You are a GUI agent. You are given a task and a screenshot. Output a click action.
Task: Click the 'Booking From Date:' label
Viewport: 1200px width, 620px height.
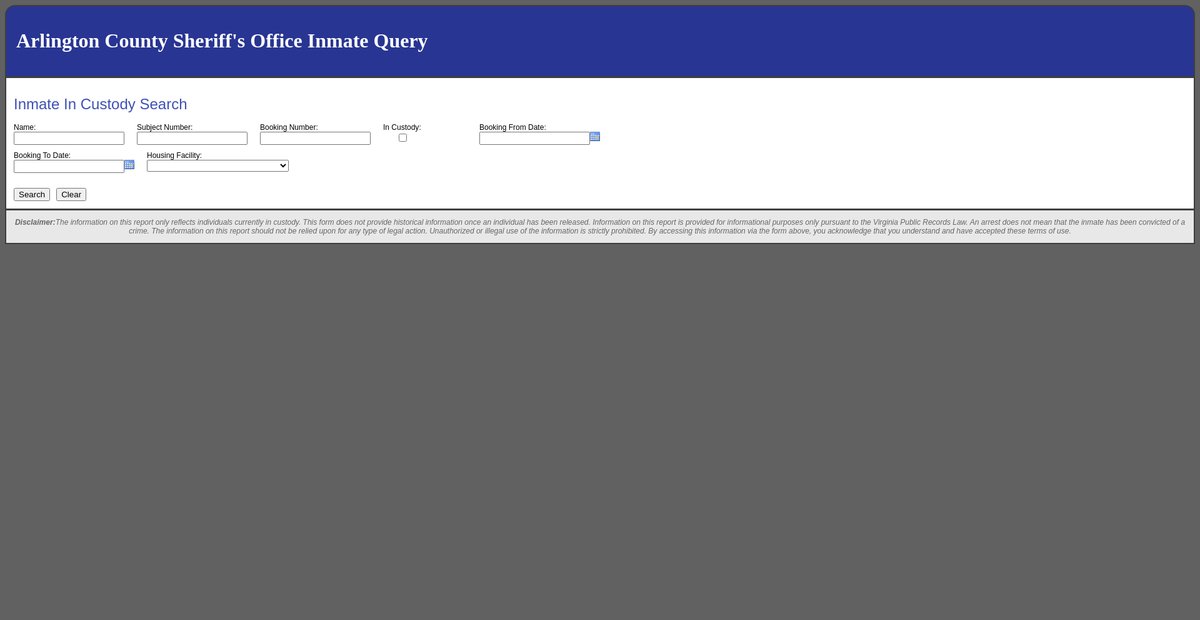tap(513, 128)
